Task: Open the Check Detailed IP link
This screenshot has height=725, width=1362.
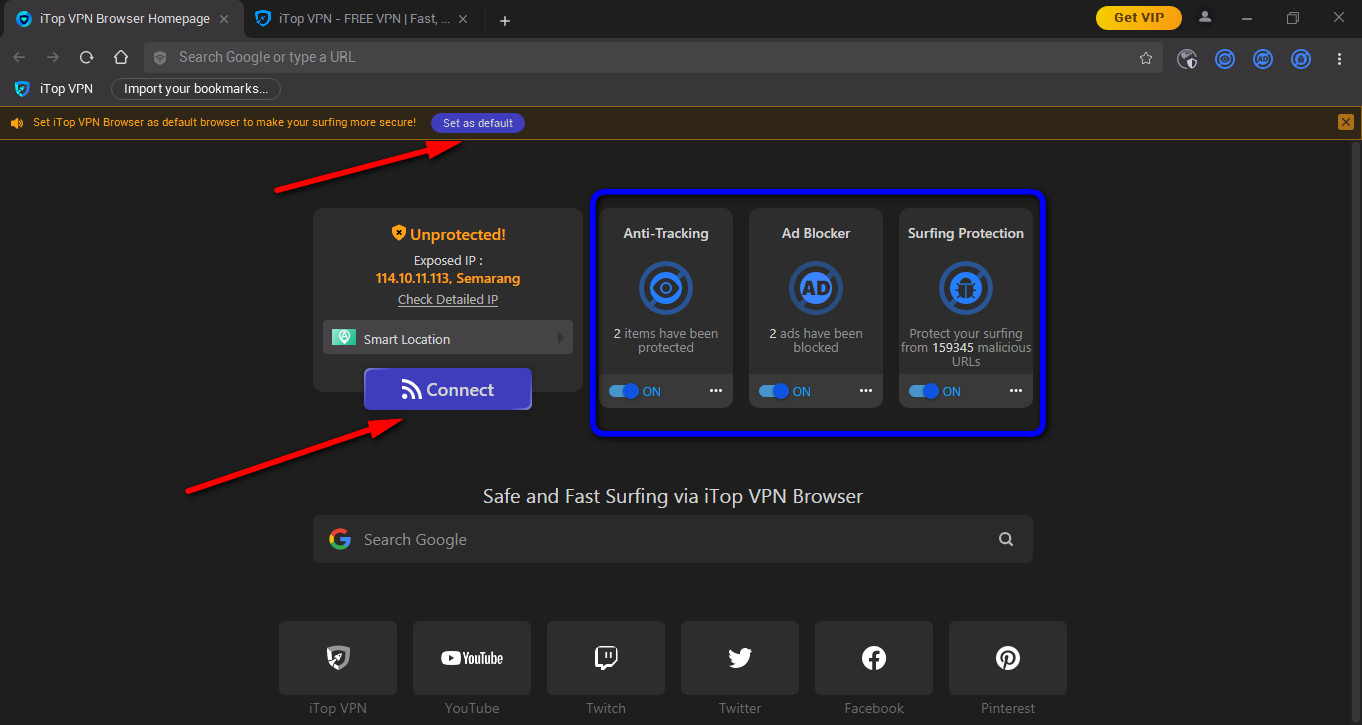Action: pyautogui.click(x=447, y=300)
